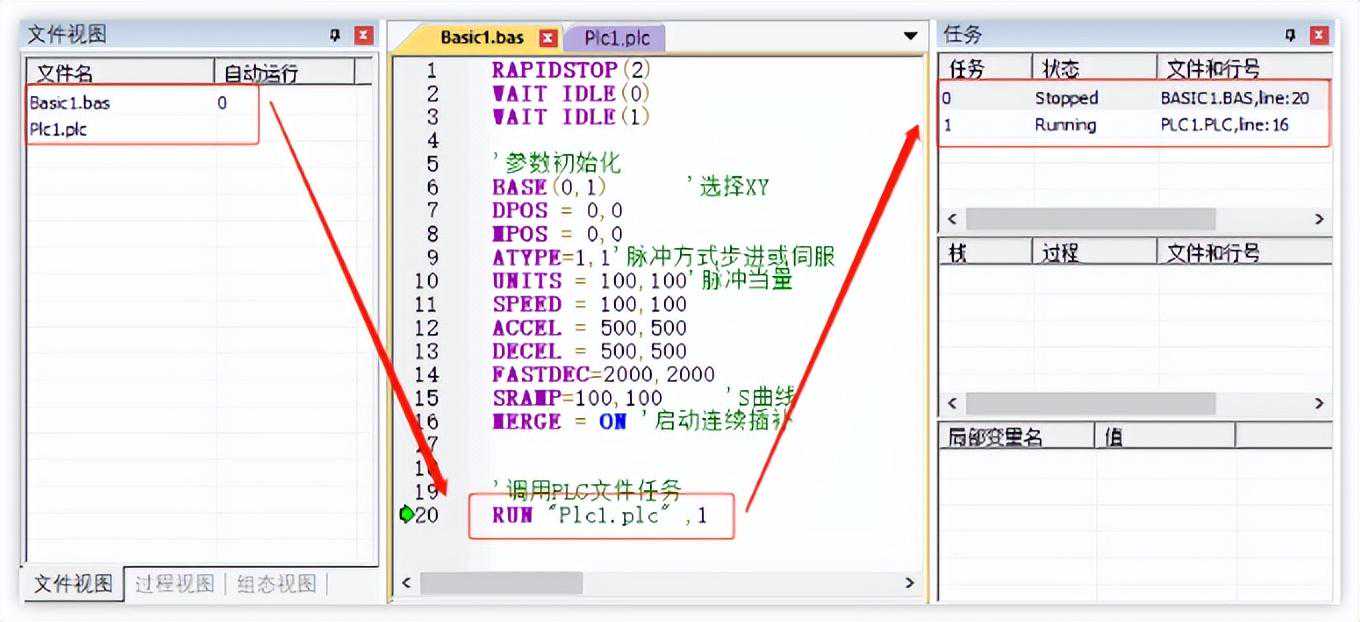Select Plc1.plc in the file list
This screenshot has width=1360, height=622.
pyautogui.click(x=58, y=129)
